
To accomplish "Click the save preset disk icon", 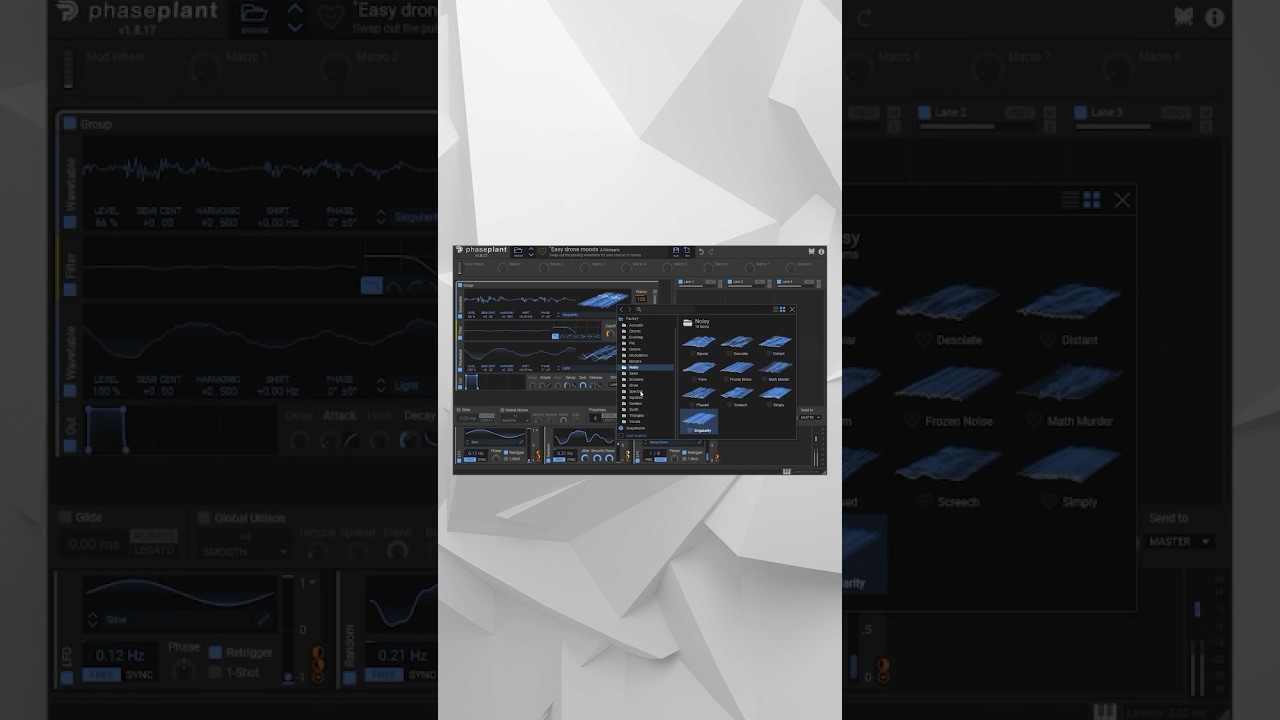I will (676, 250).
